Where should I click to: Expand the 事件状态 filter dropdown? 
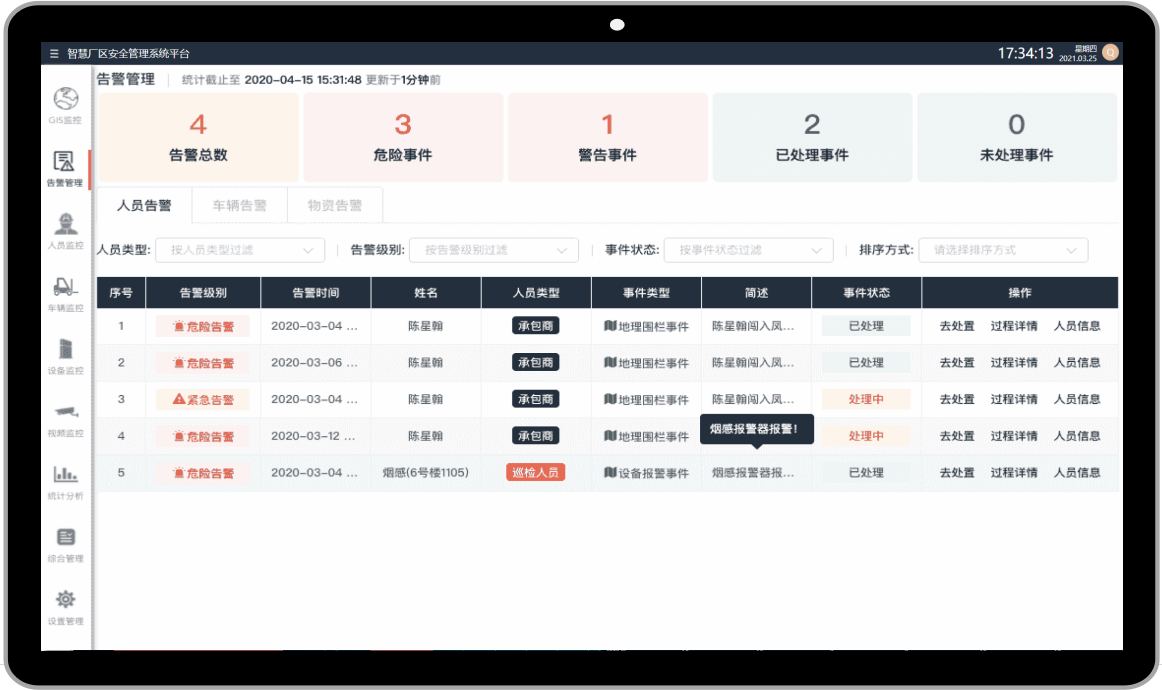[x=748, y=250]
